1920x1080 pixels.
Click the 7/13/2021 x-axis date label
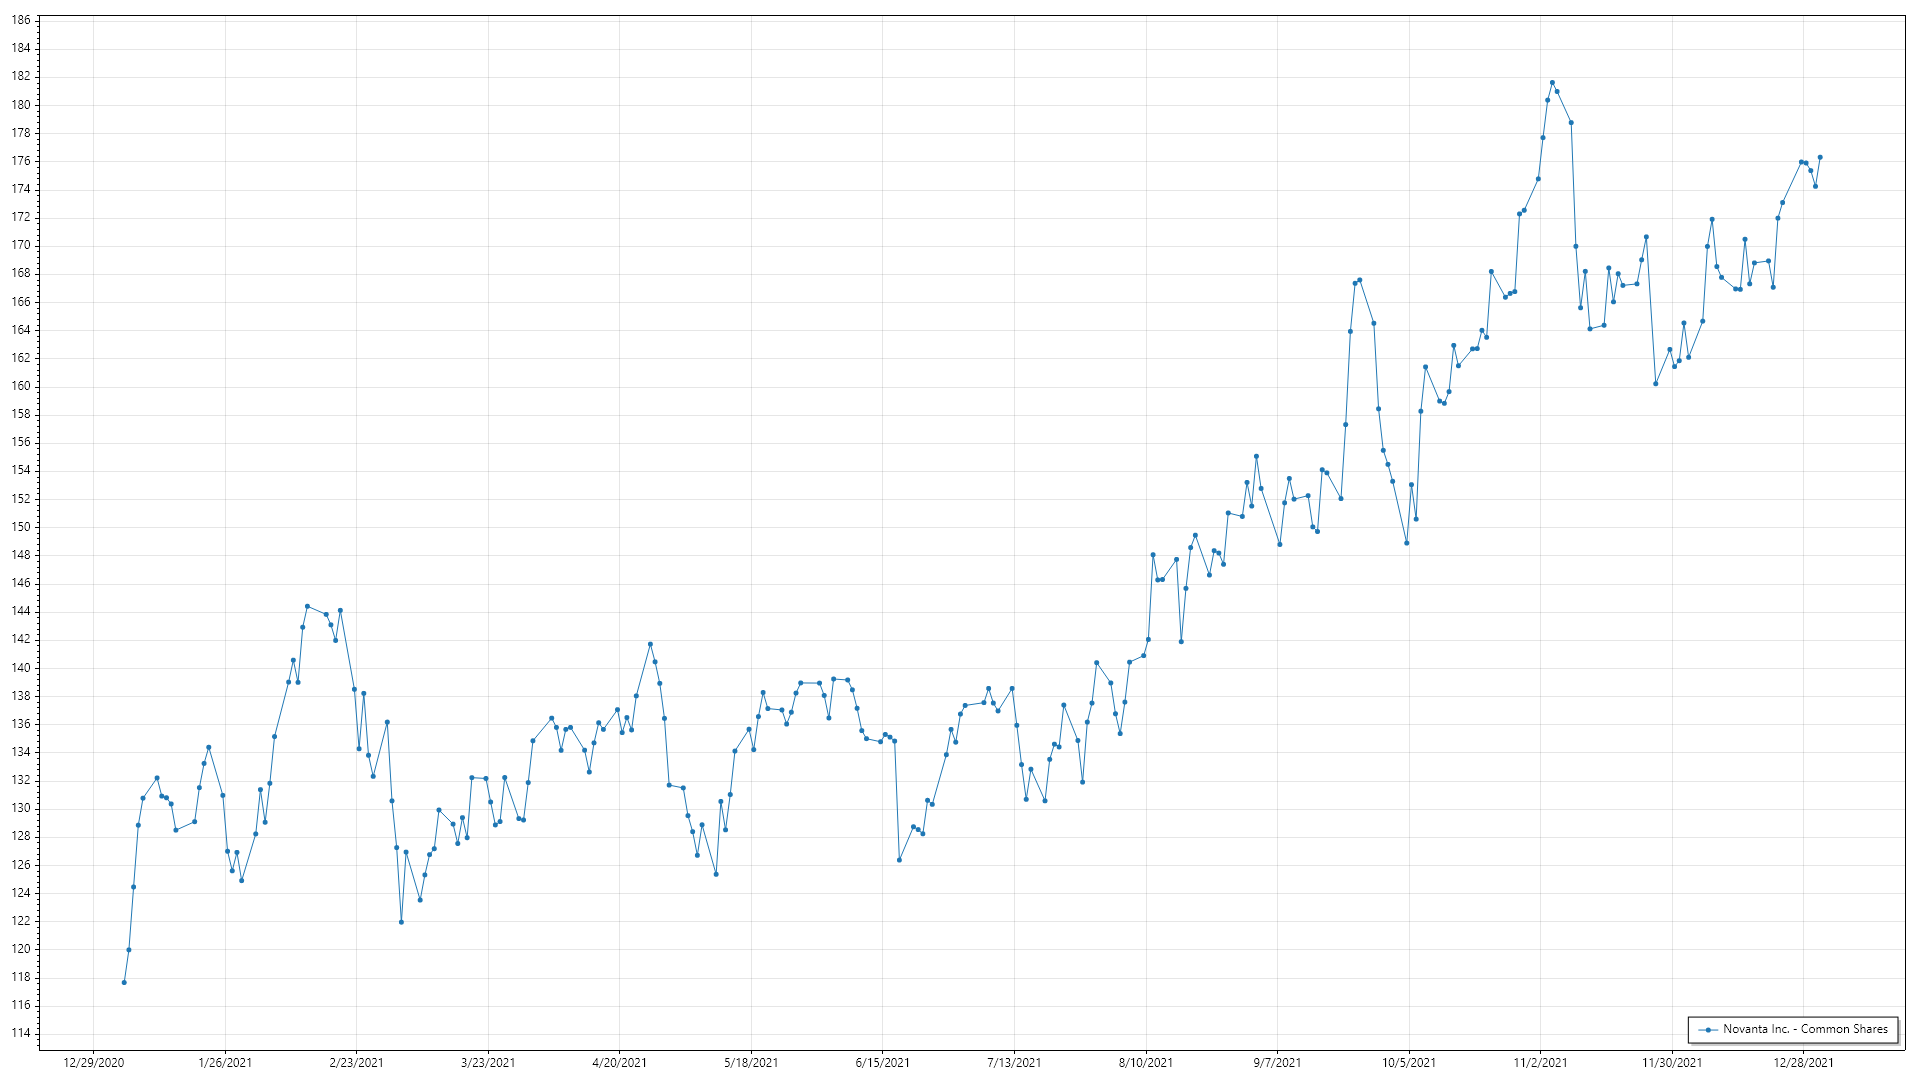pos(1014,1063)
